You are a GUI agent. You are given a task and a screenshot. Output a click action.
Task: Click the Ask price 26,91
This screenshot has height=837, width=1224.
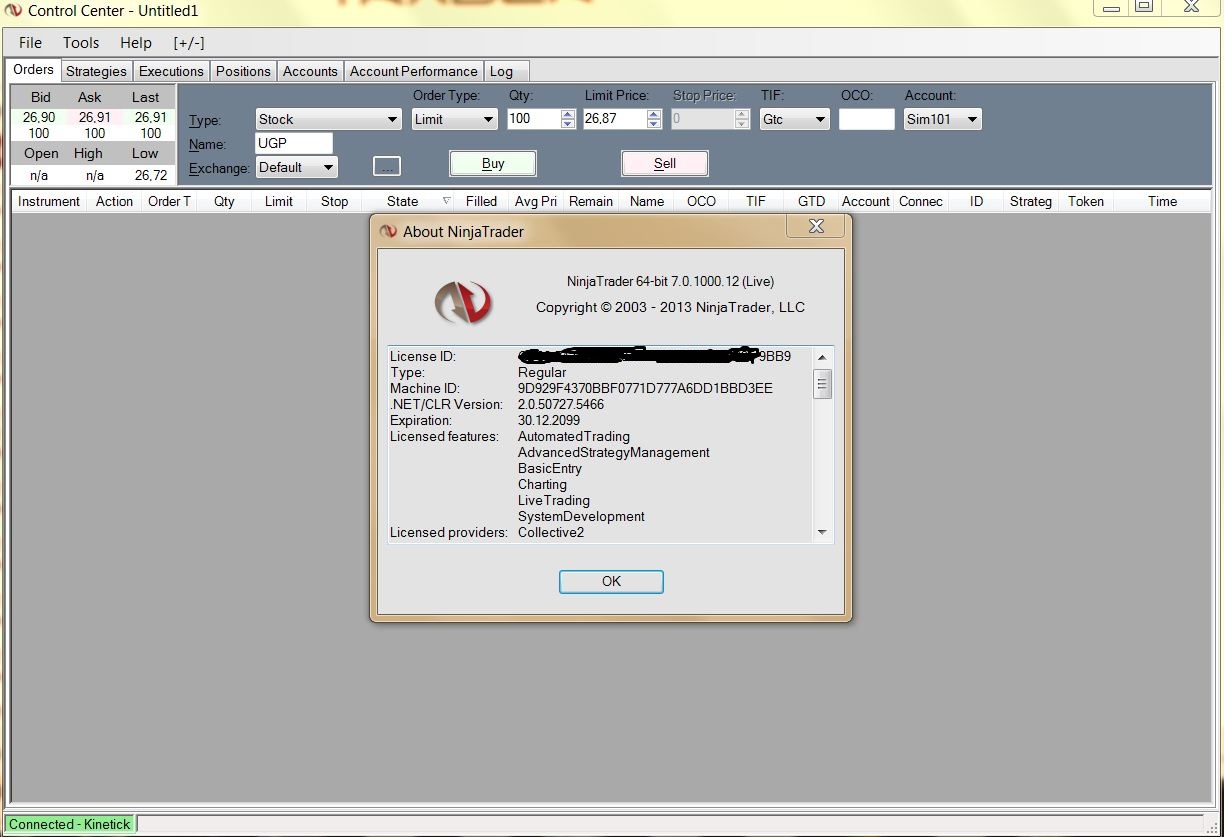pyautogui.click(x=95, y=117)
